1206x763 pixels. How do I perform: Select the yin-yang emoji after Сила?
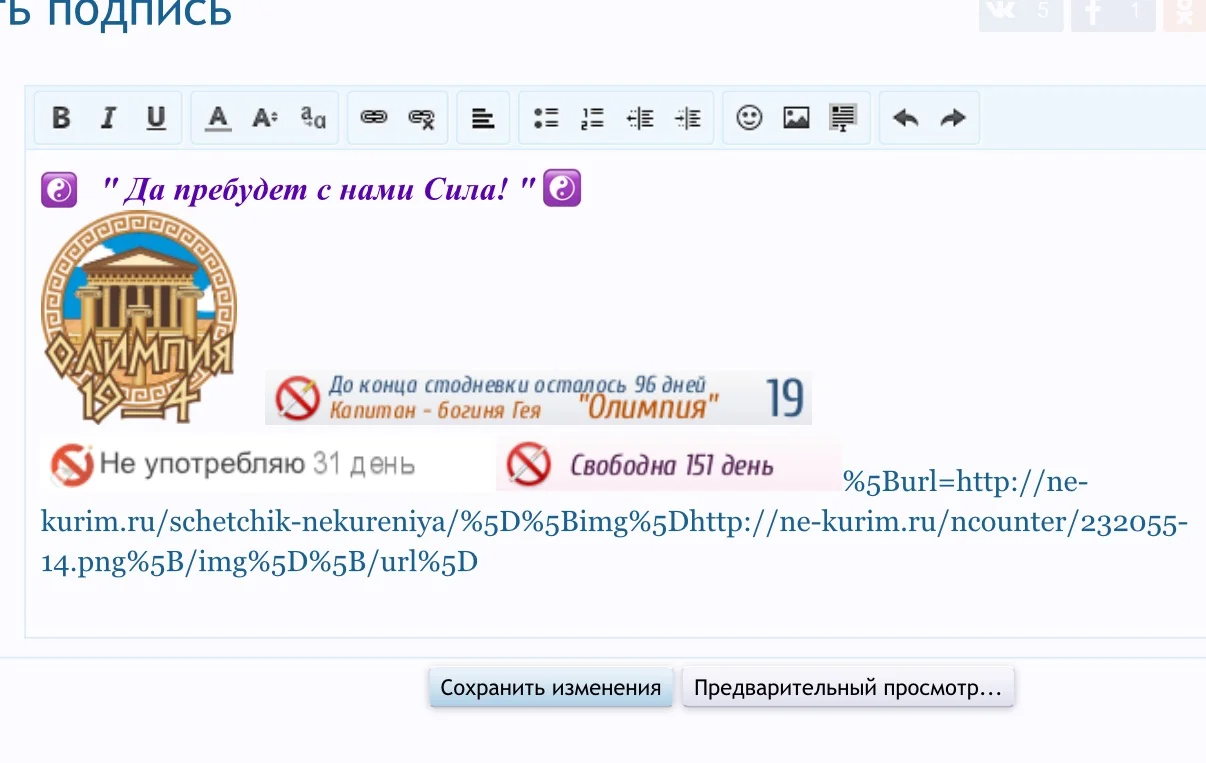click(x=562, y=189)
